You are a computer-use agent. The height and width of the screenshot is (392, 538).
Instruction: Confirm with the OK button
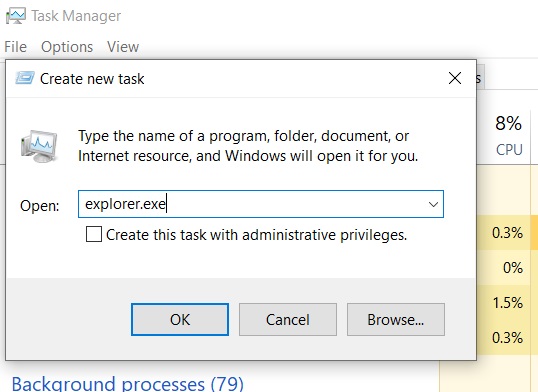point(180,320)
